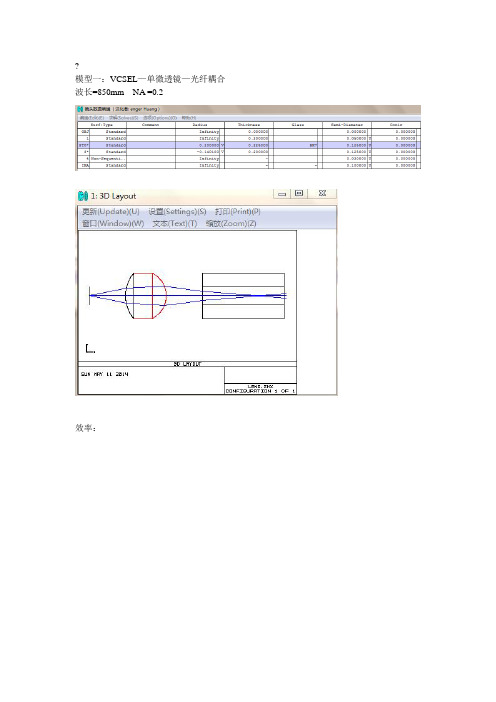Open the 打印(Print) menu
496x702 pixels.
point(238,211)
